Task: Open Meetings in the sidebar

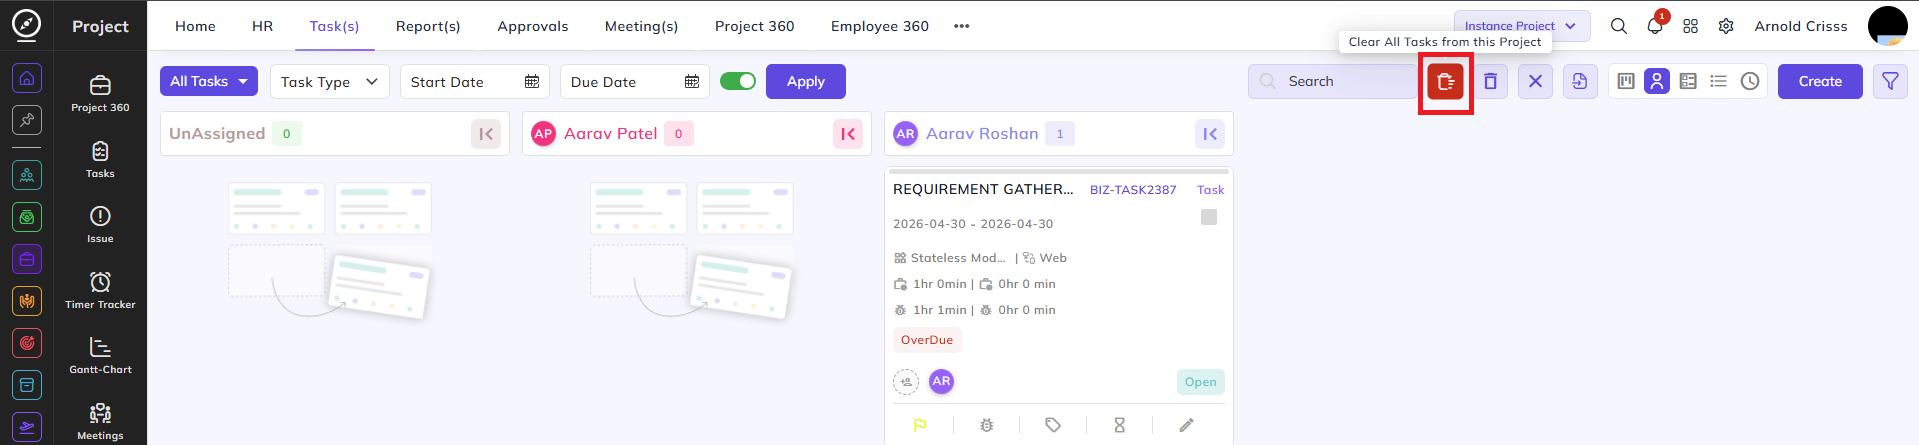Action: pyautogui.click(x=100, y=422)
